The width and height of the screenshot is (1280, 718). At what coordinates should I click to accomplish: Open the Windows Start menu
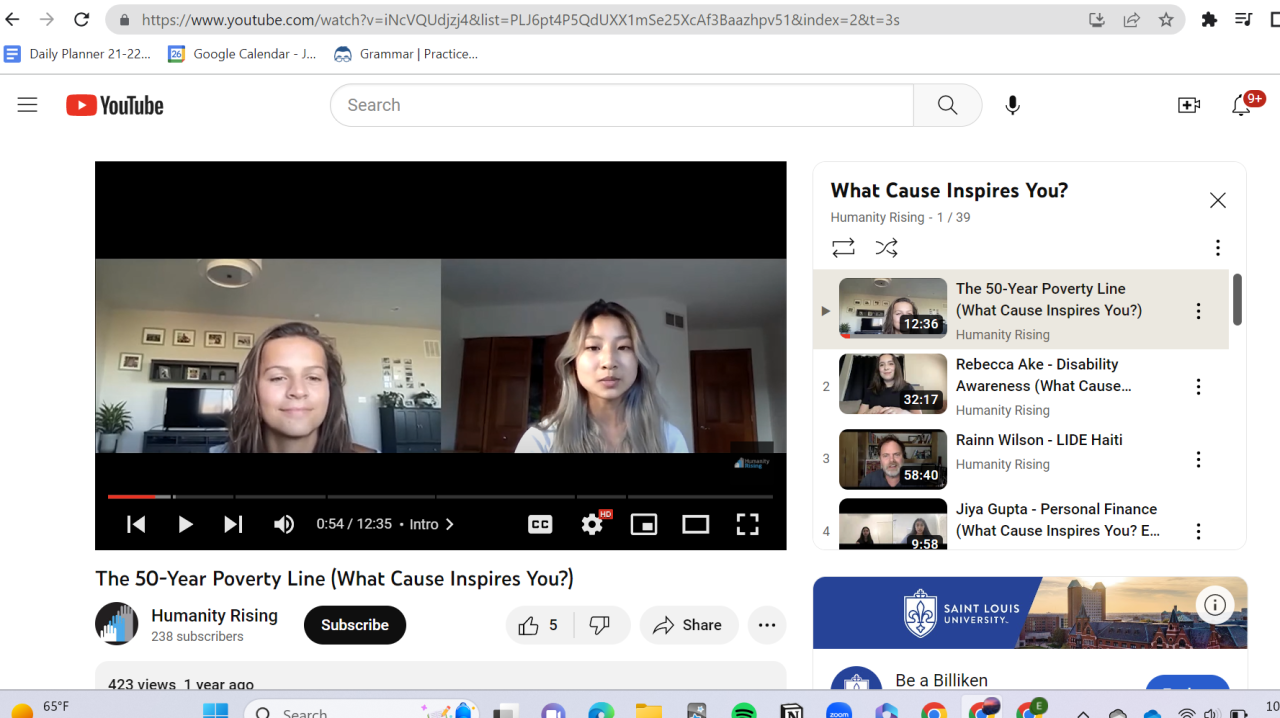coord(215,711)
